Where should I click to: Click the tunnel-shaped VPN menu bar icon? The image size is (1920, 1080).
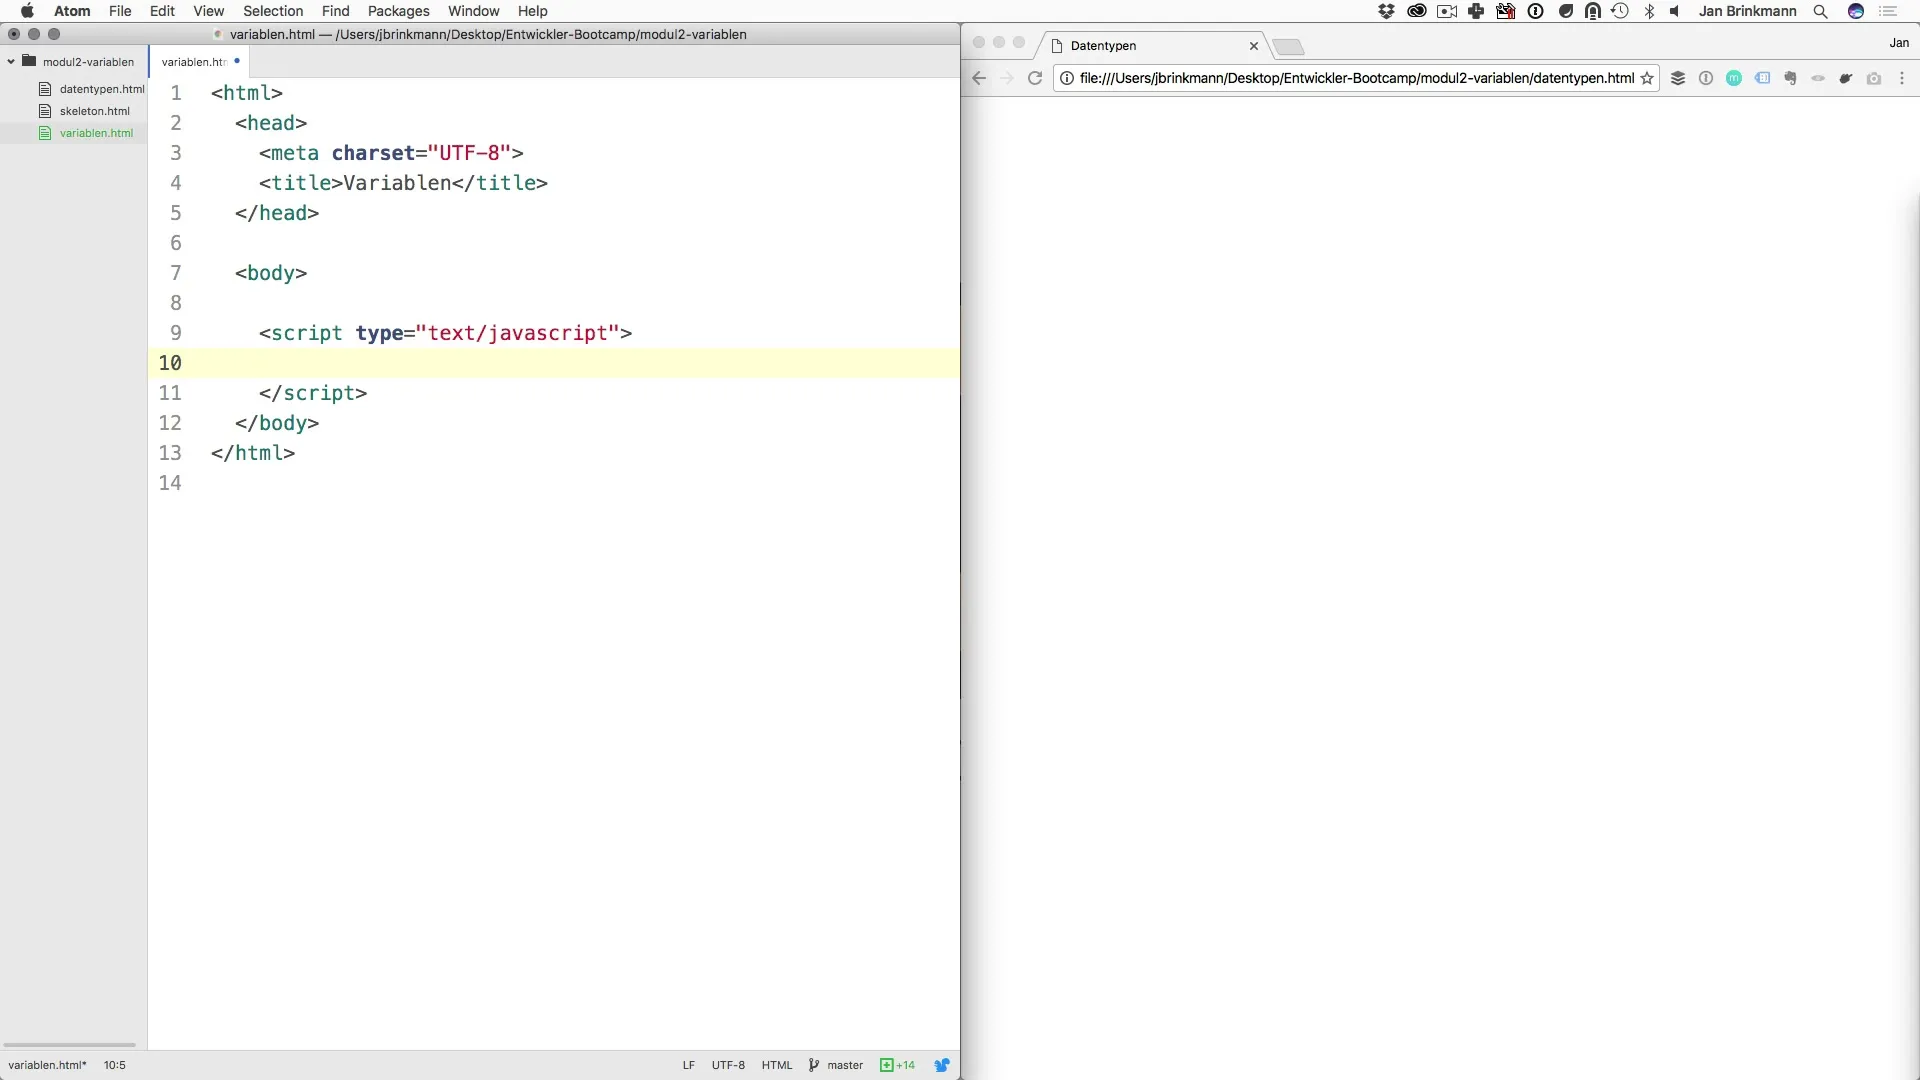pyautogui.click(x=1593, y=11)
